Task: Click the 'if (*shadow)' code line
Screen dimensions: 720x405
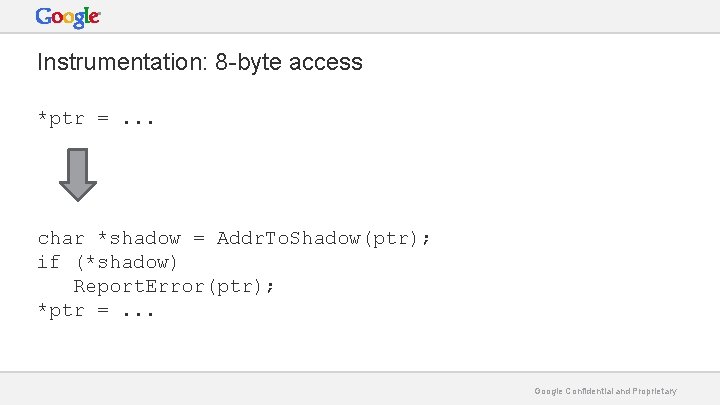Action: click(x=108, y=262)
